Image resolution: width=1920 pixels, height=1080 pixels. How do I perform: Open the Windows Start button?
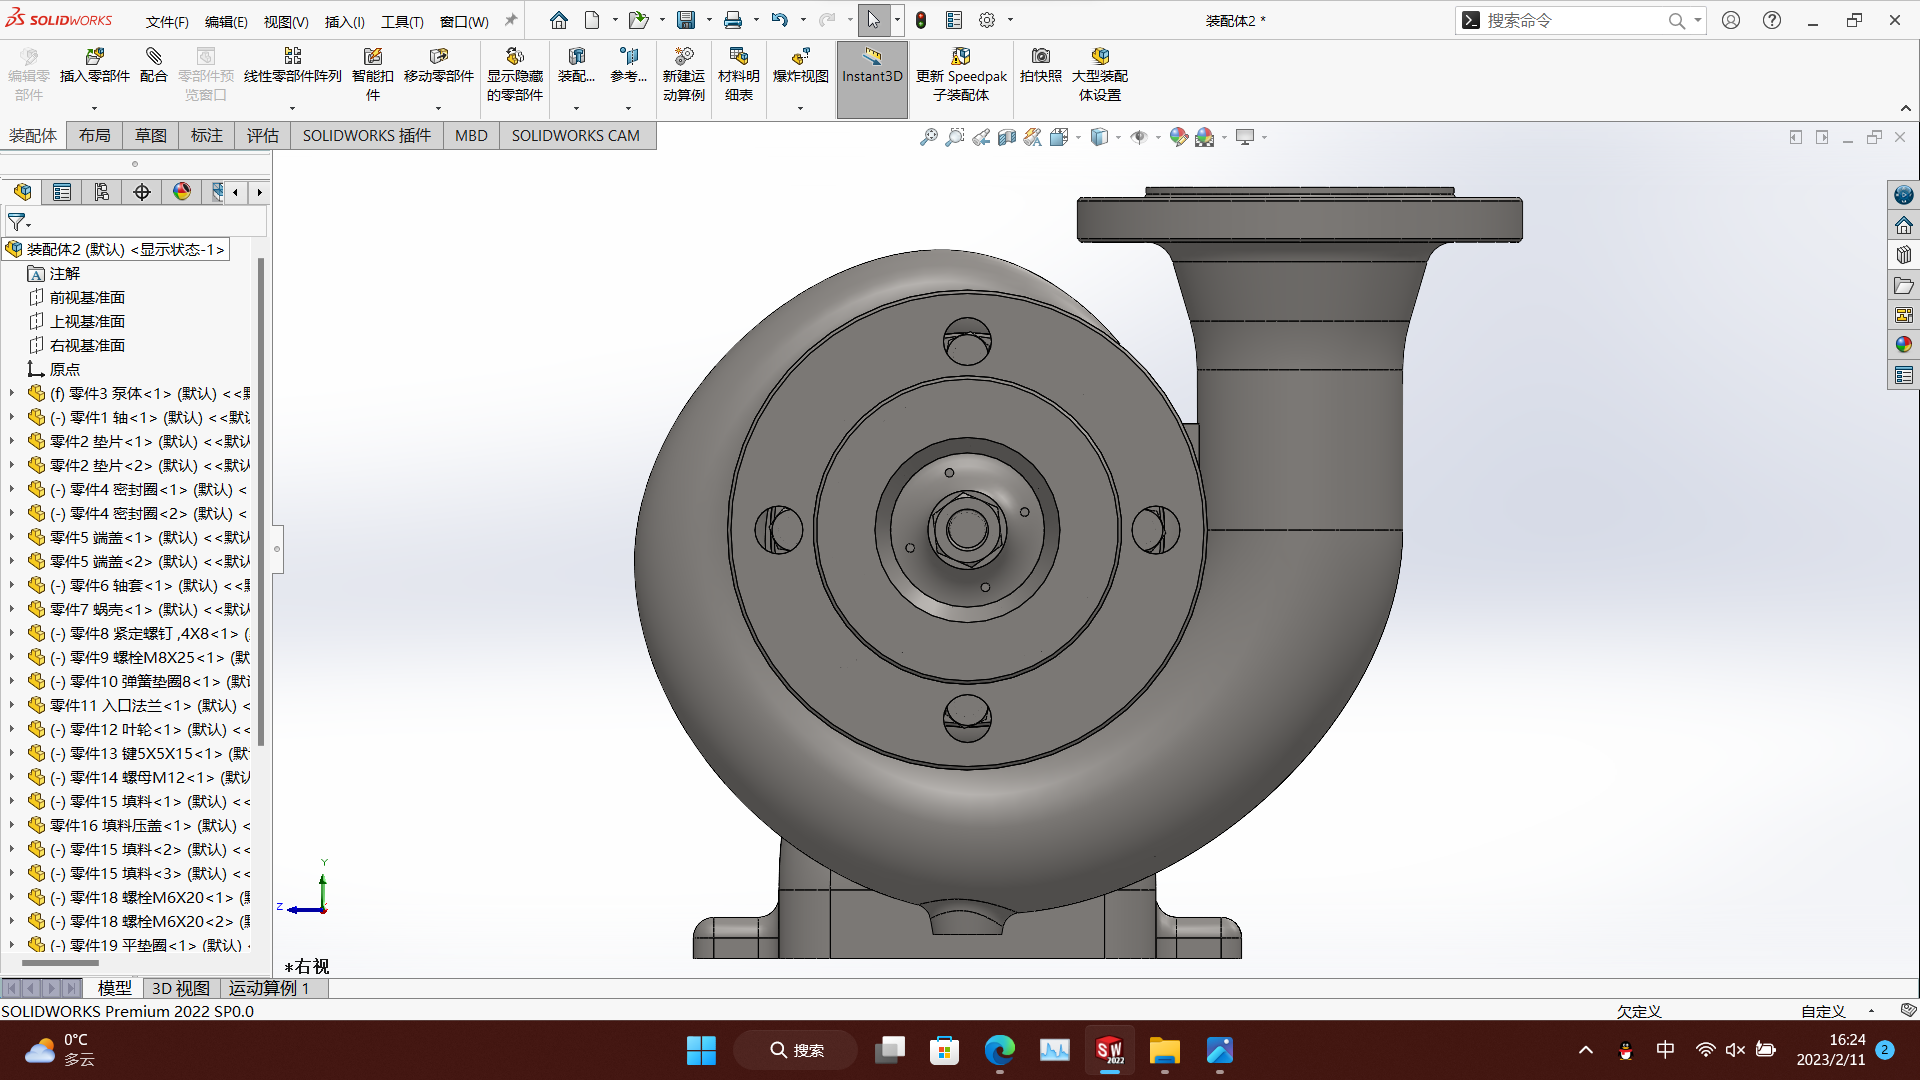pos(701,1050)
